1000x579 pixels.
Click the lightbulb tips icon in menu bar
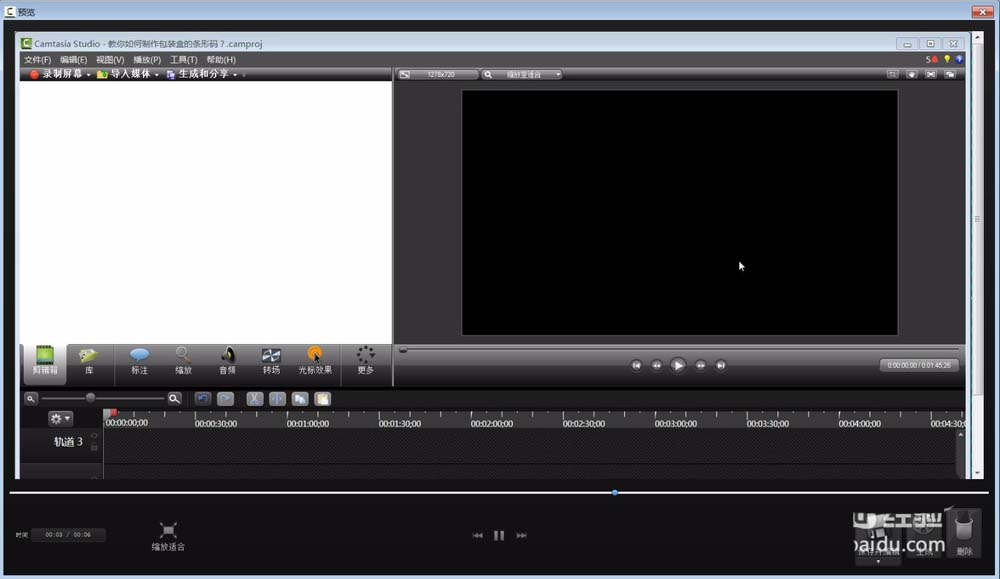(947, 59)
